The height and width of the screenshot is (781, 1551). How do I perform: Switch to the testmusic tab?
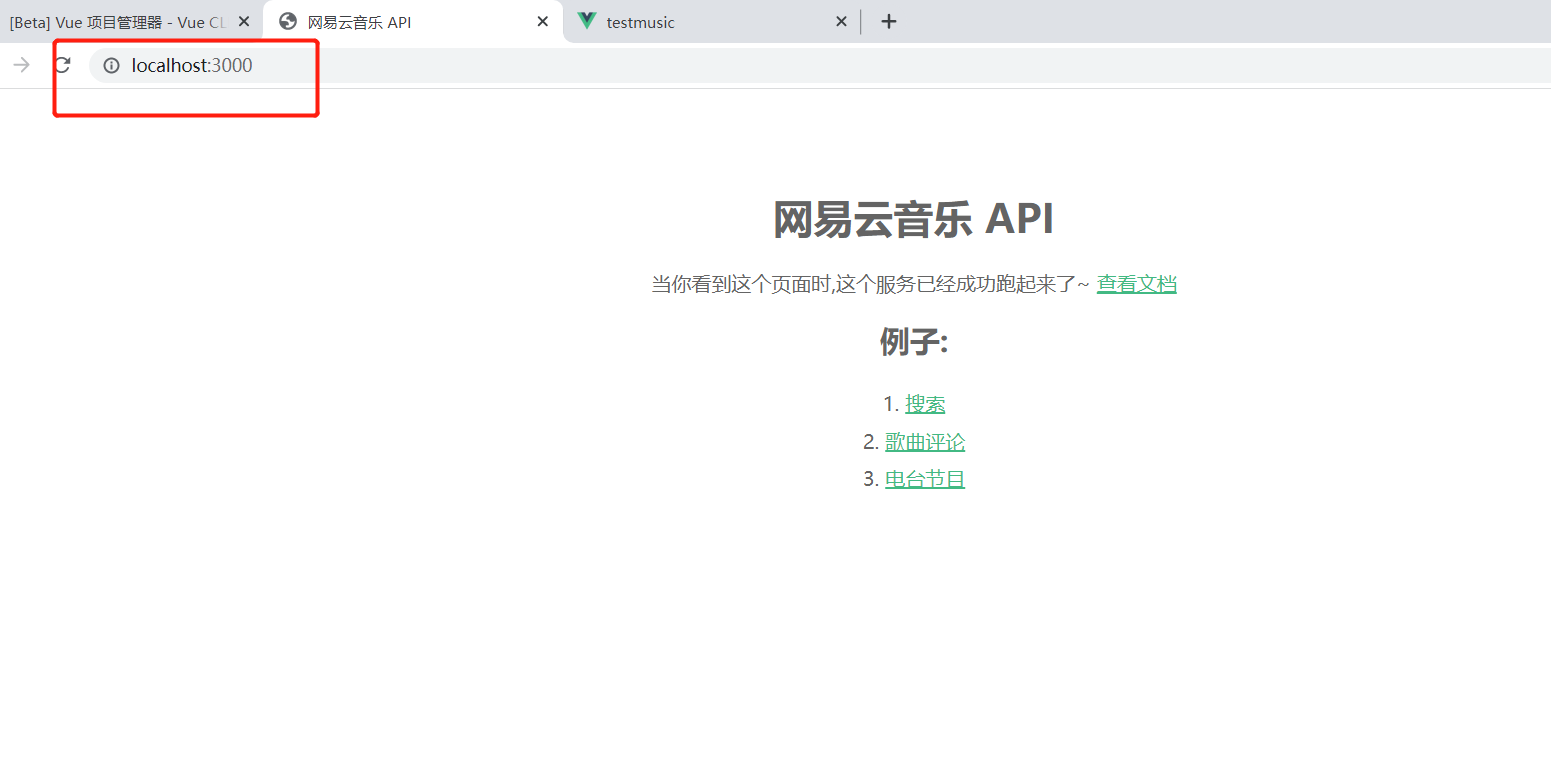click(x=710, y=22)
